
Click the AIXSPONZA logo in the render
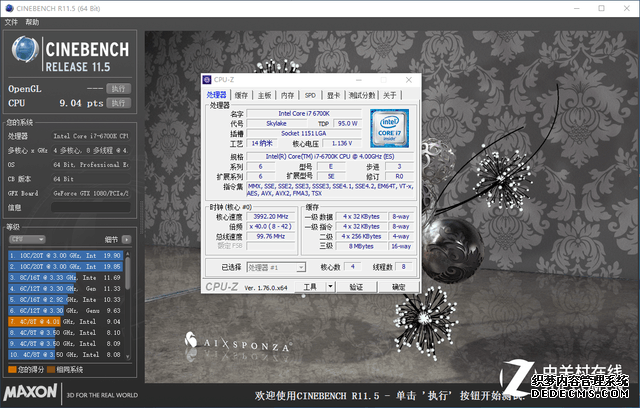238,342
